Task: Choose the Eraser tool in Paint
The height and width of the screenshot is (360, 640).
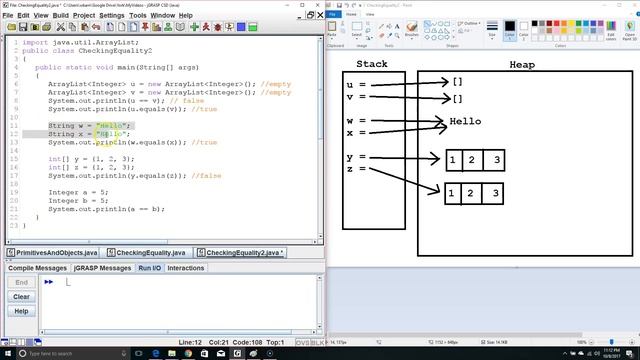Action: [x=381, y=36]
